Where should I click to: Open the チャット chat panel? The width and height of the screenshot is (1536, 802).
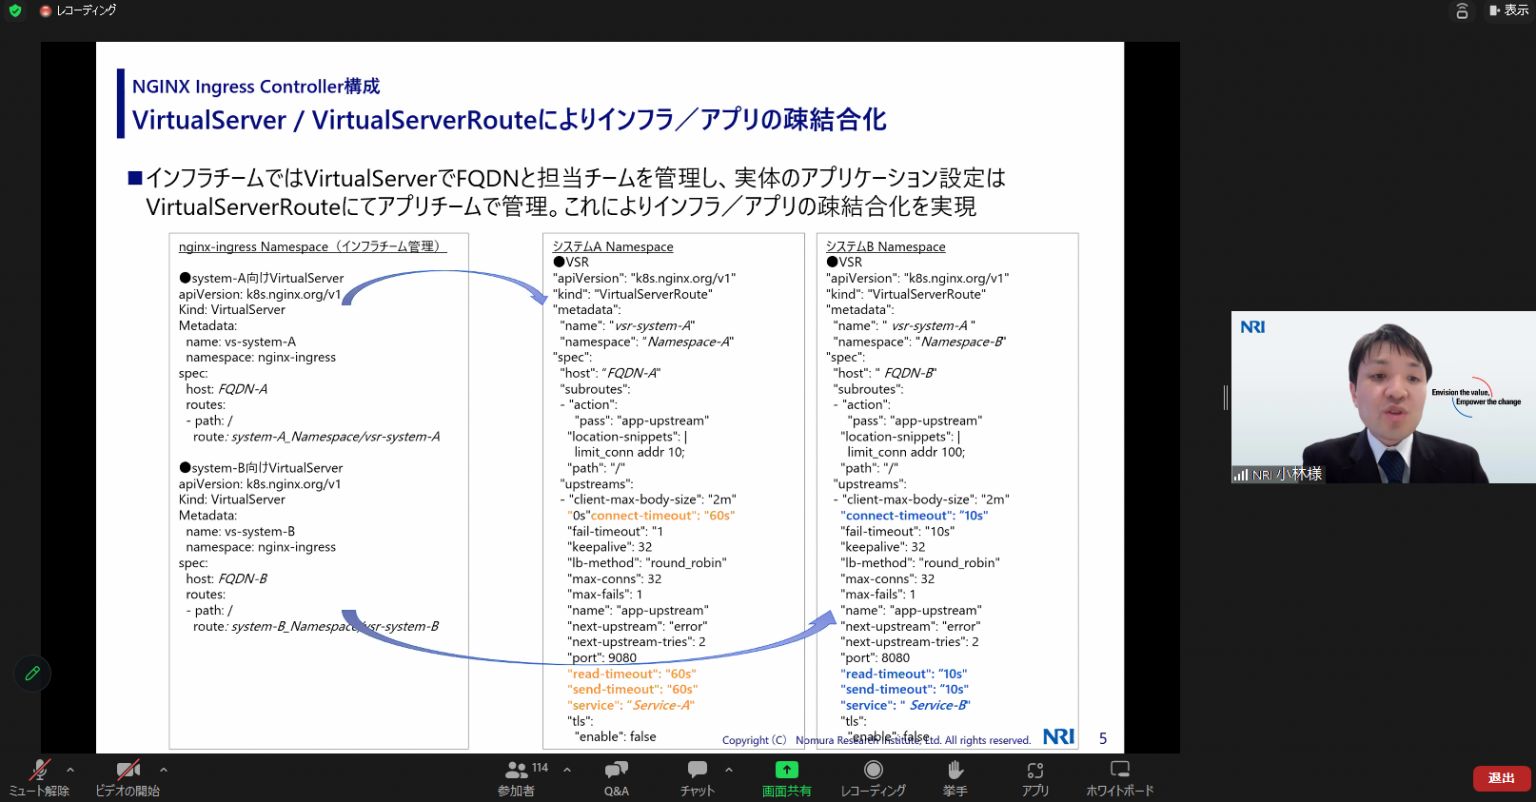(697, 778)
